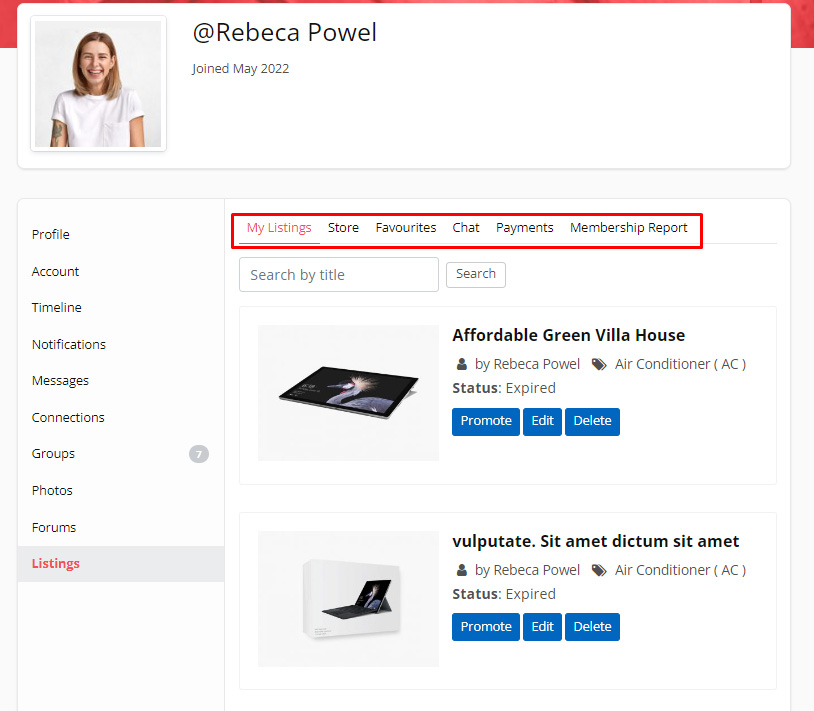View Notifications in the sidebar
814x711 pixels.
click(69, 345)
